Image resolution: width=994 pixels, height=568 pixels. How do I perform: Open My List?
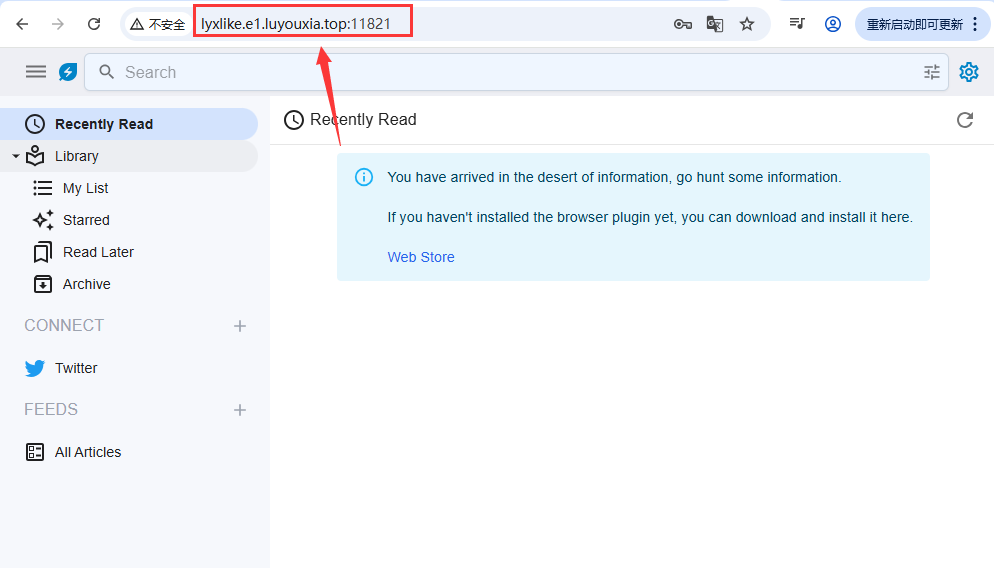pos(85,188)
